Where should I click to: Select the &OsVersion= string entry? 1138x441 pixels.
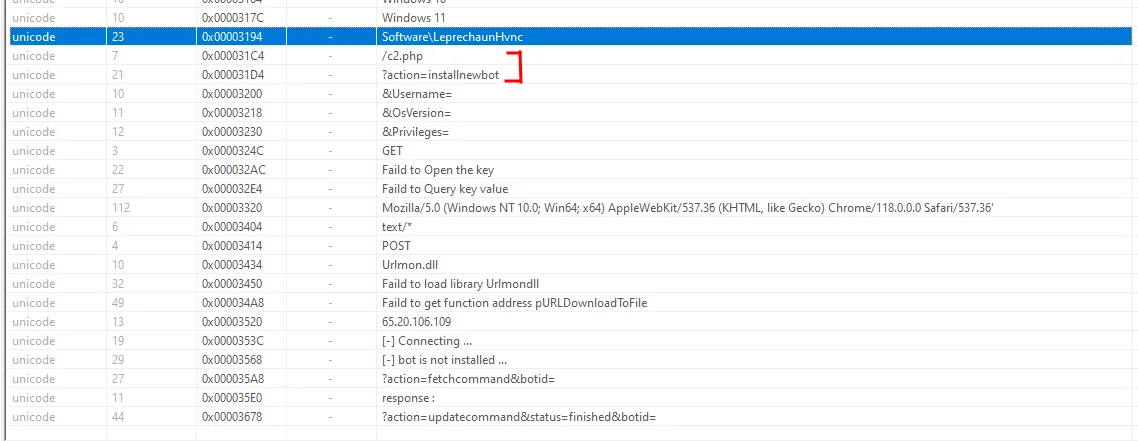(x=417, y=113)
